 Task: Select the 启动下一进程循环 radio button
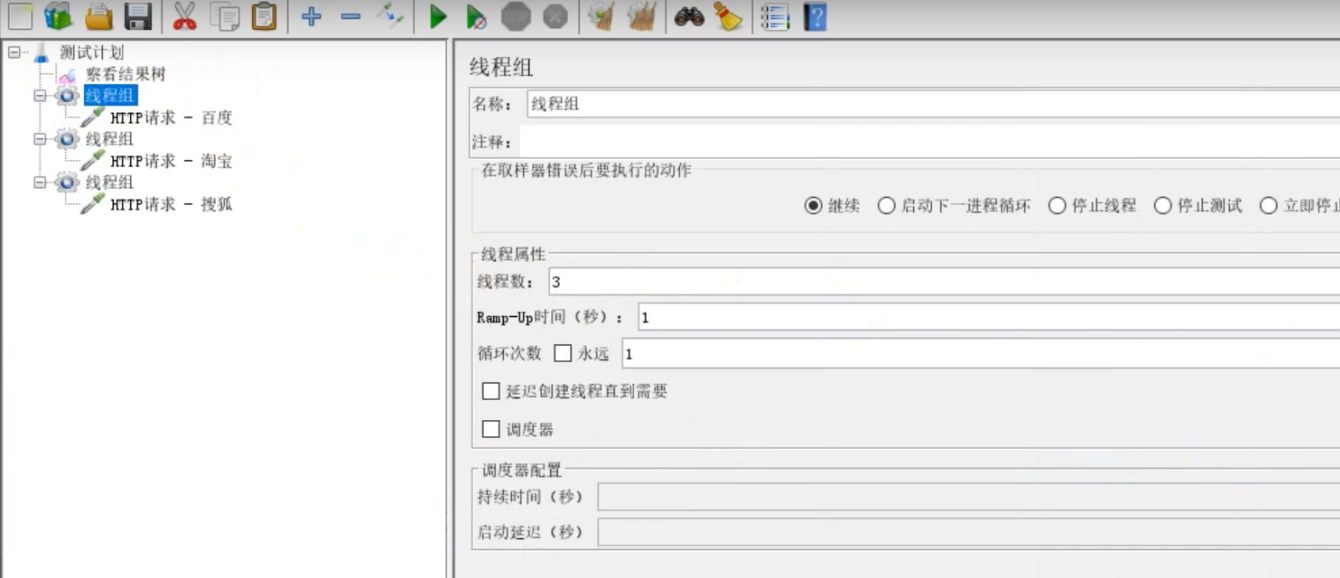[x=886, y=205]
